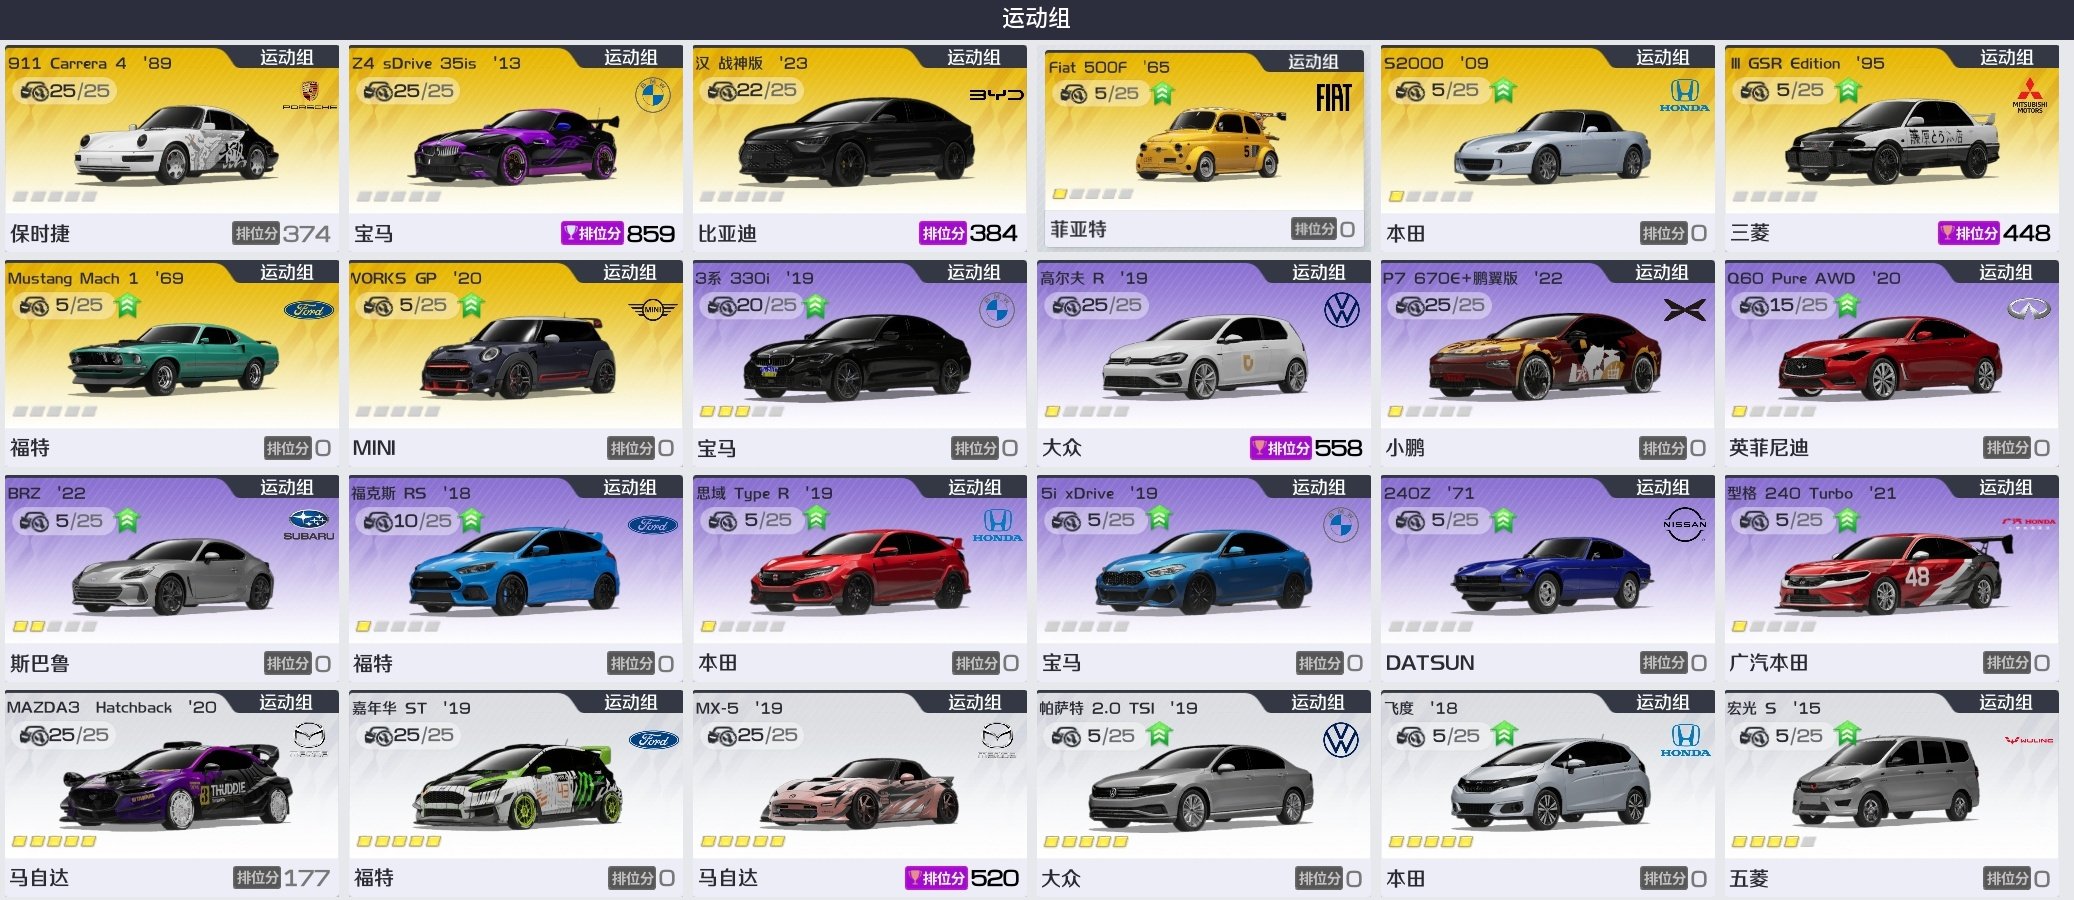The height and width of the screenshot is (900, 2074).
Task: Open the 福克斯 RS '18 blue car
Action: click(514, 572)
